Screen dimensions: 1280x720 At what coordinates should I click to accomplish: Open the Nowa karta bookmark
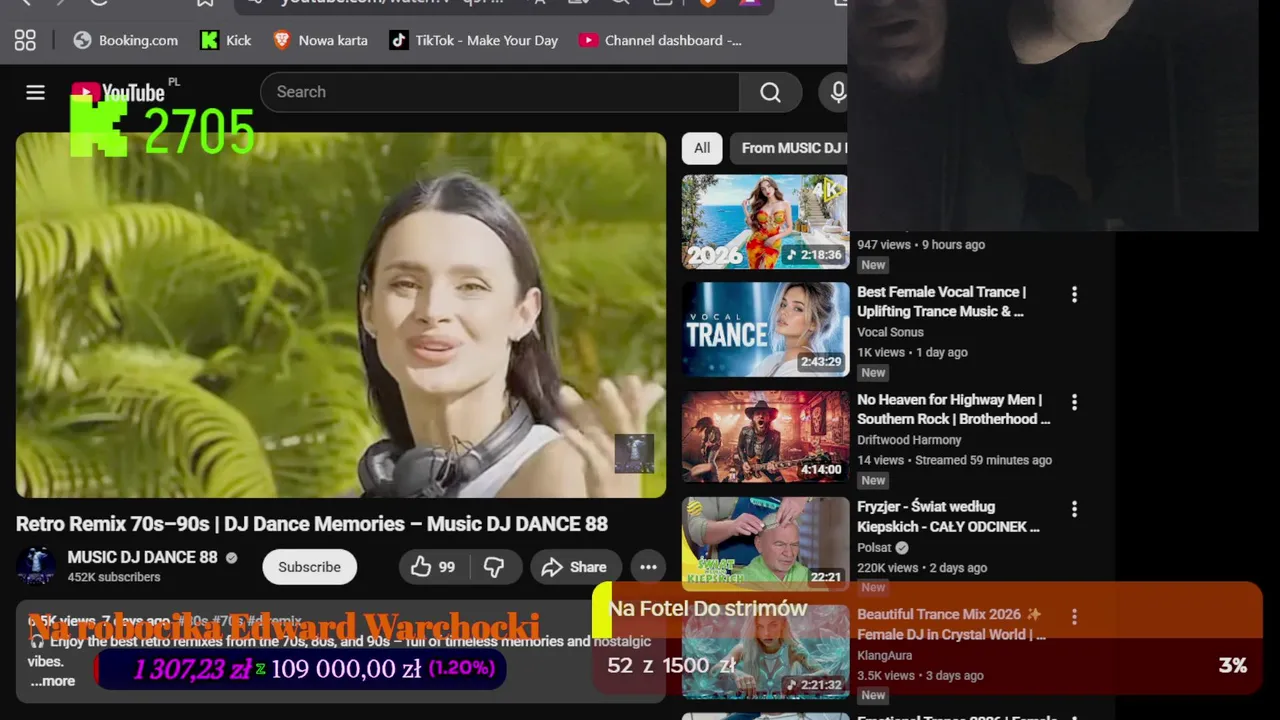tap(320, 40)
